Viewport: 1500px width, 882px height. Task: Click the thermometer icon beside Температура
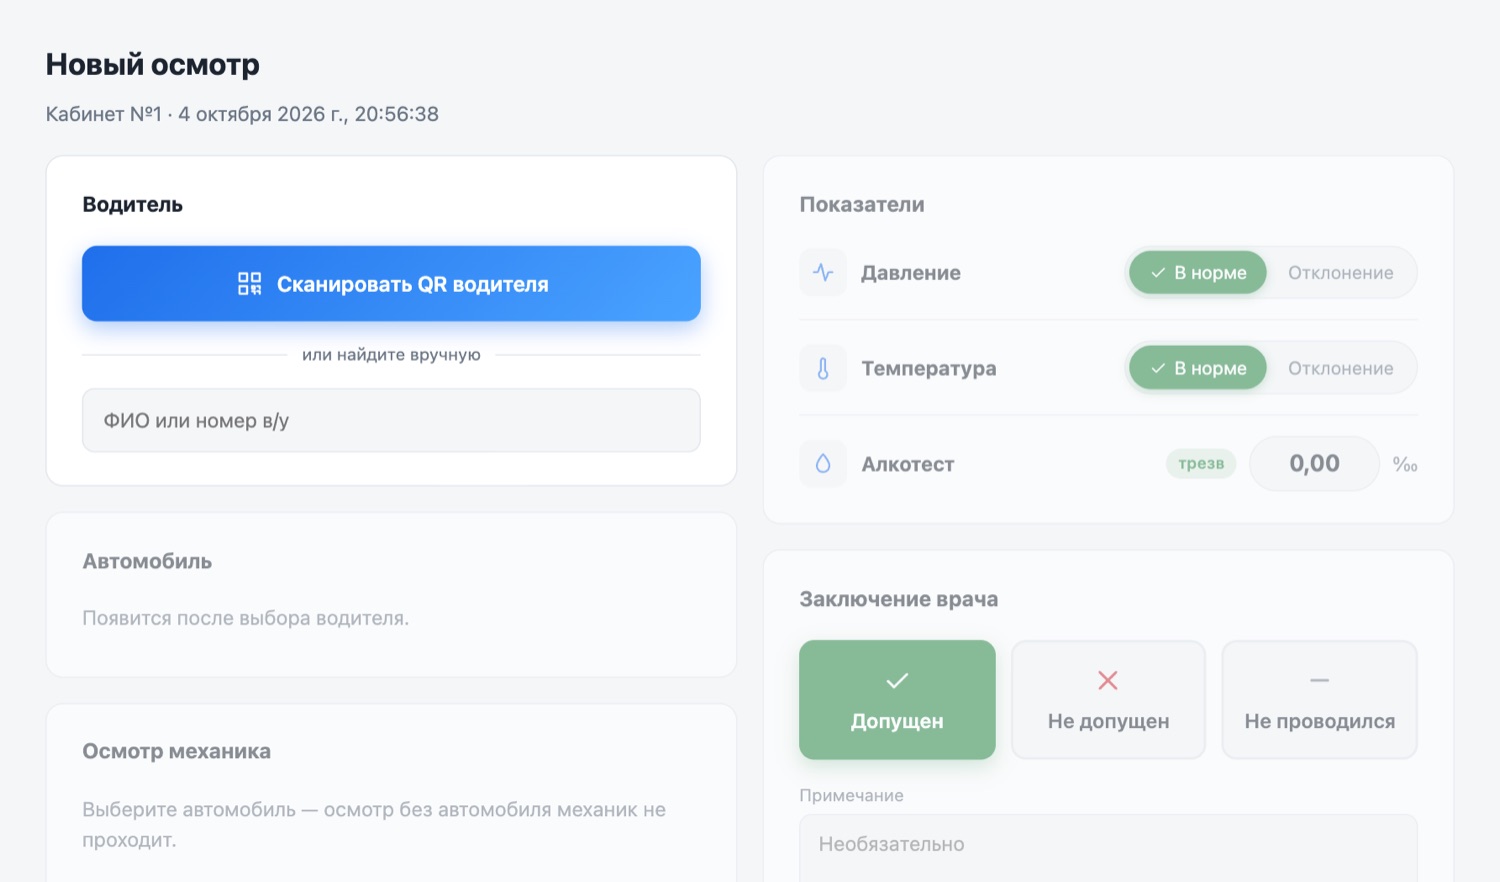click(x=823, y=368)
